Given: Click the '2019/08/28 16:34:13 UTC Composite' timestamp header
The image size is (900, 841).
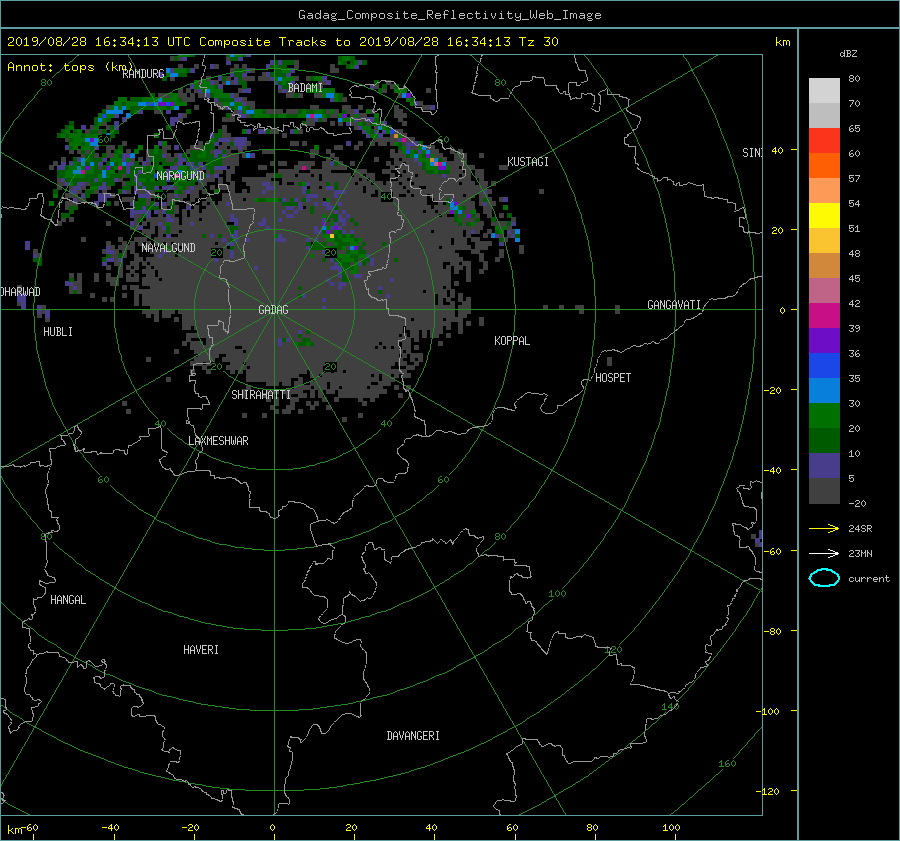Looking at the screenshot, I should coord(138,42).
